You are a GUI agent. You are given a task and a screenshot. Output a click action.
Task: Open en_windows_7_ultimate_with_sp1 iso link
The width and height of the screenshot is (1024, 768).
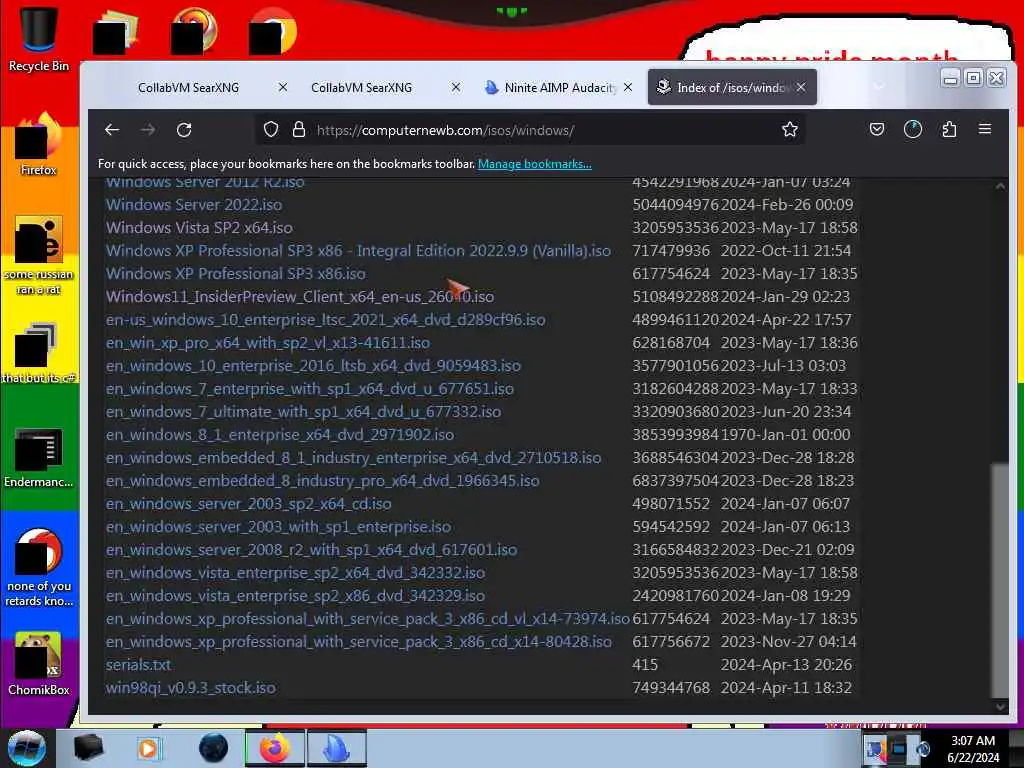[304, 411]
